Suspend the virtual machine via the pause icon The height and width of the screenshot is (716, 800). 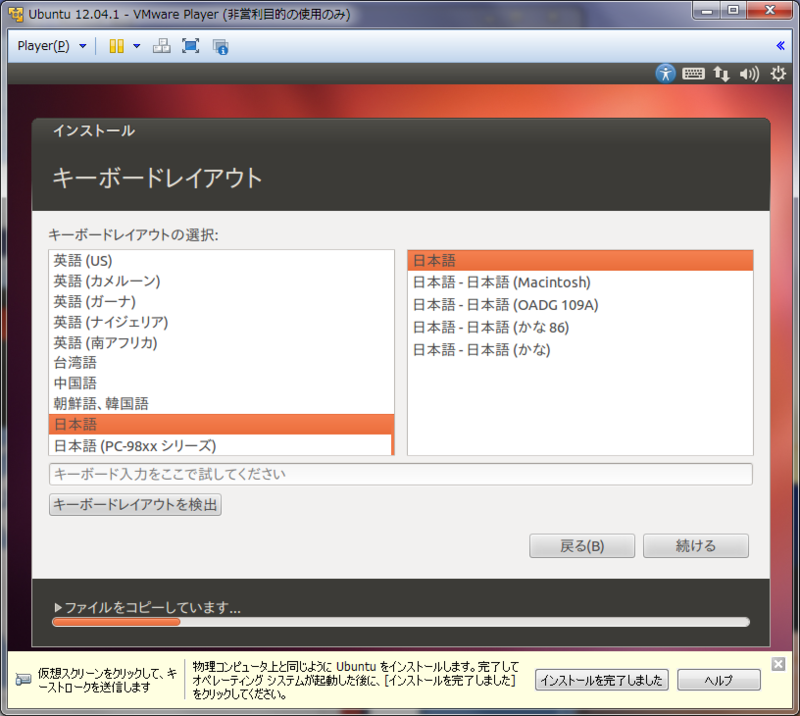point(116,45)
